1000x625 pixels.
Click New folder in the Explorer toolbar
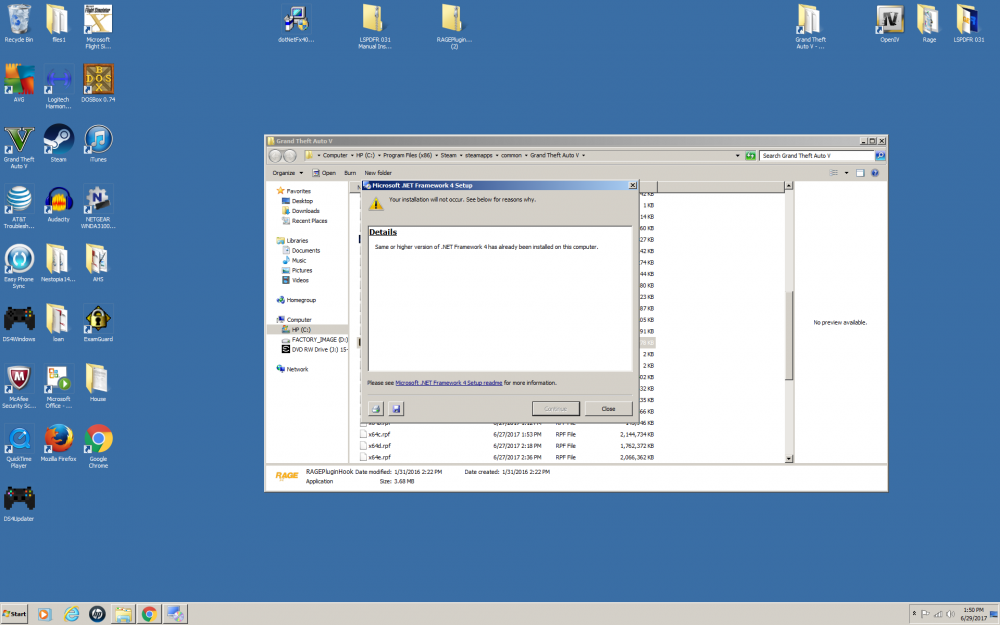point(377,172)
